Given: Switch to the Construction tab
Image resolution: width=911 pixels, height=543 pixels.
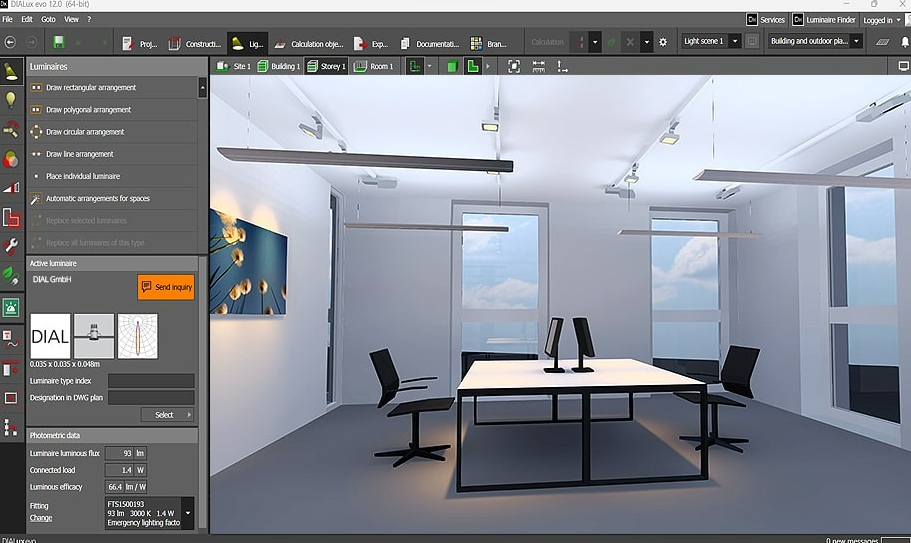Looking at the screenshot, I should pos(195,44).
